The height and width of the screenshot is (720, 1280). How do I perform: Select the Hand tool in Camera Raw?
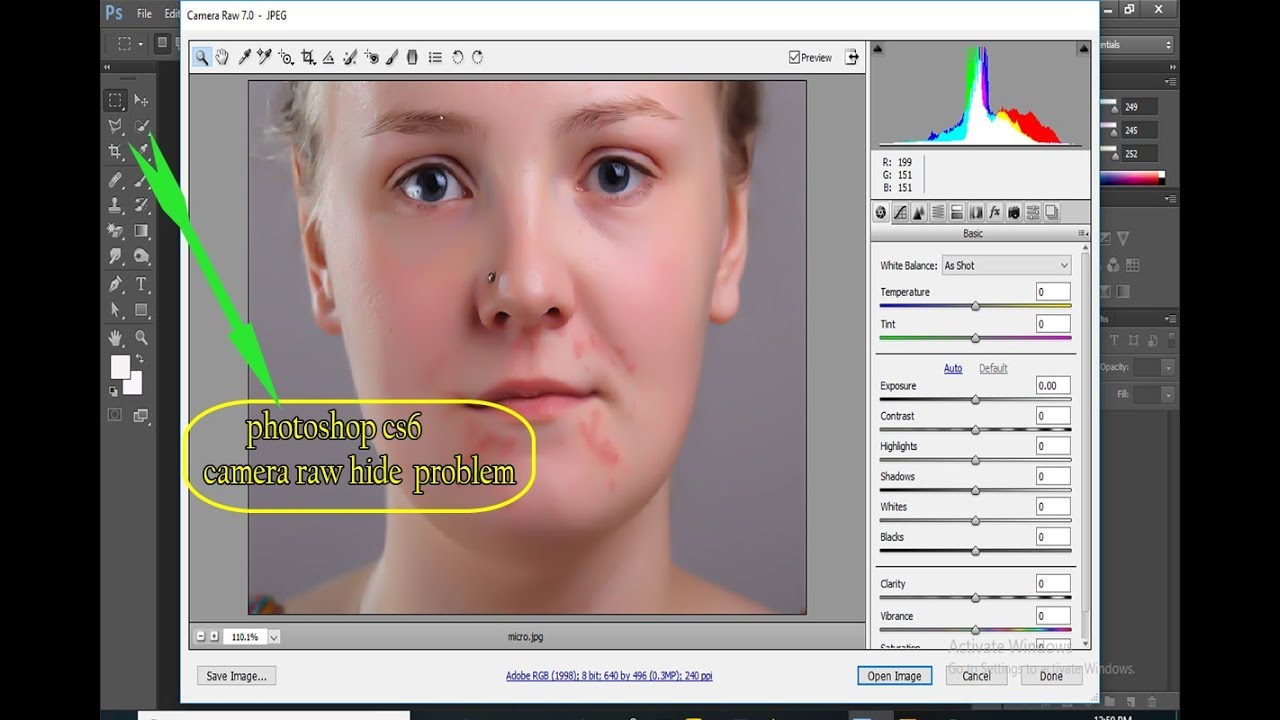222,58
